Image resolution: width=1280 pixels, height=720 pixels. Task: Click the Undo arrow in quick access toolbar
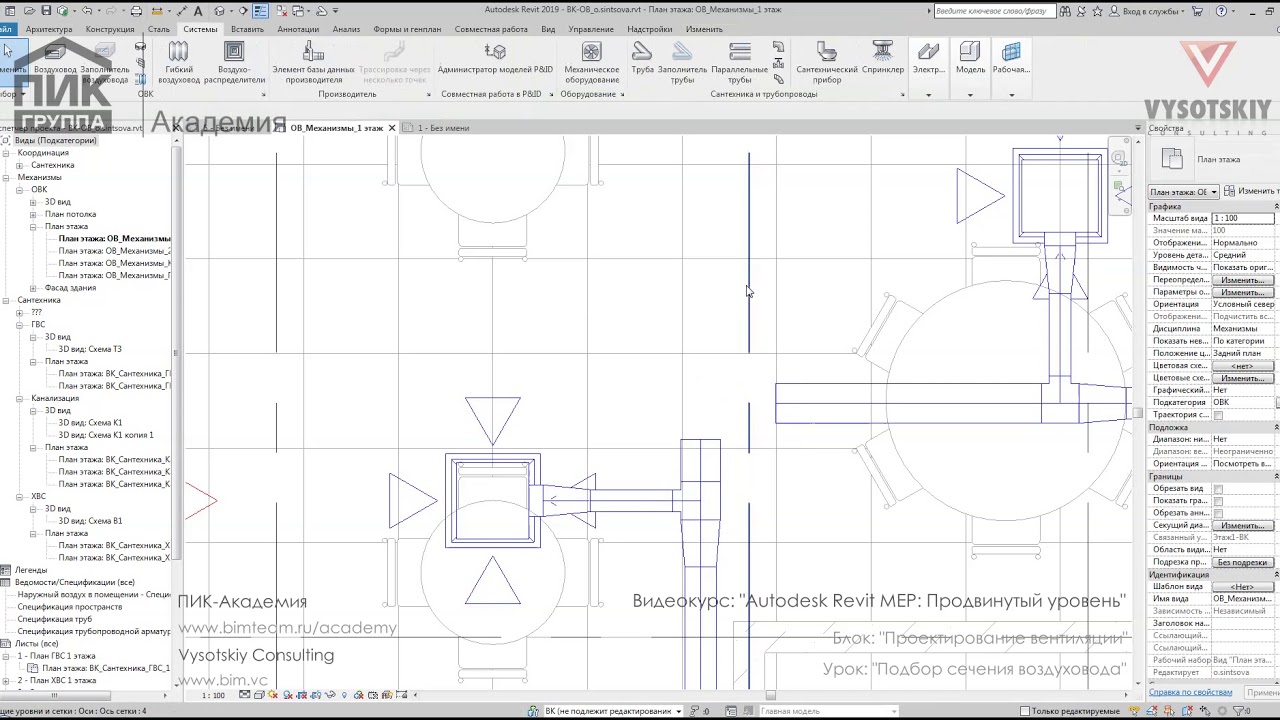[x=87, y=11]
